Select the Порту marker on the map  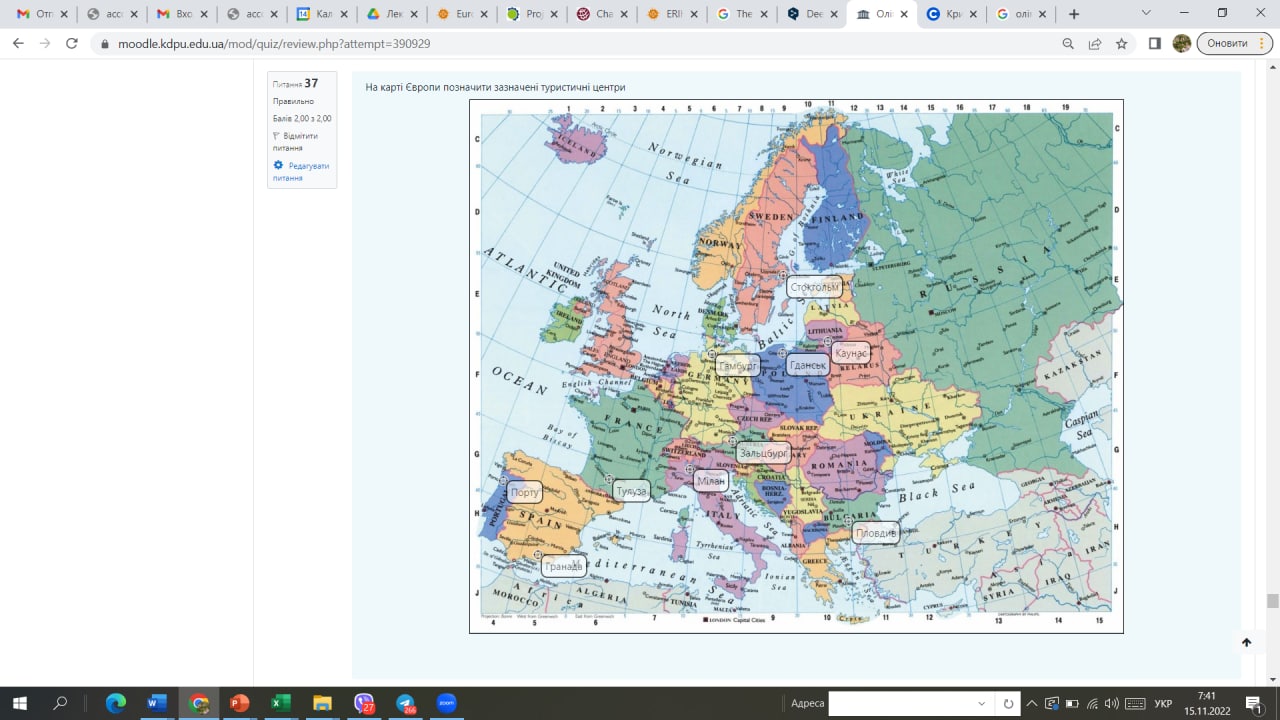pyautogui.click(x=524, y=492)
